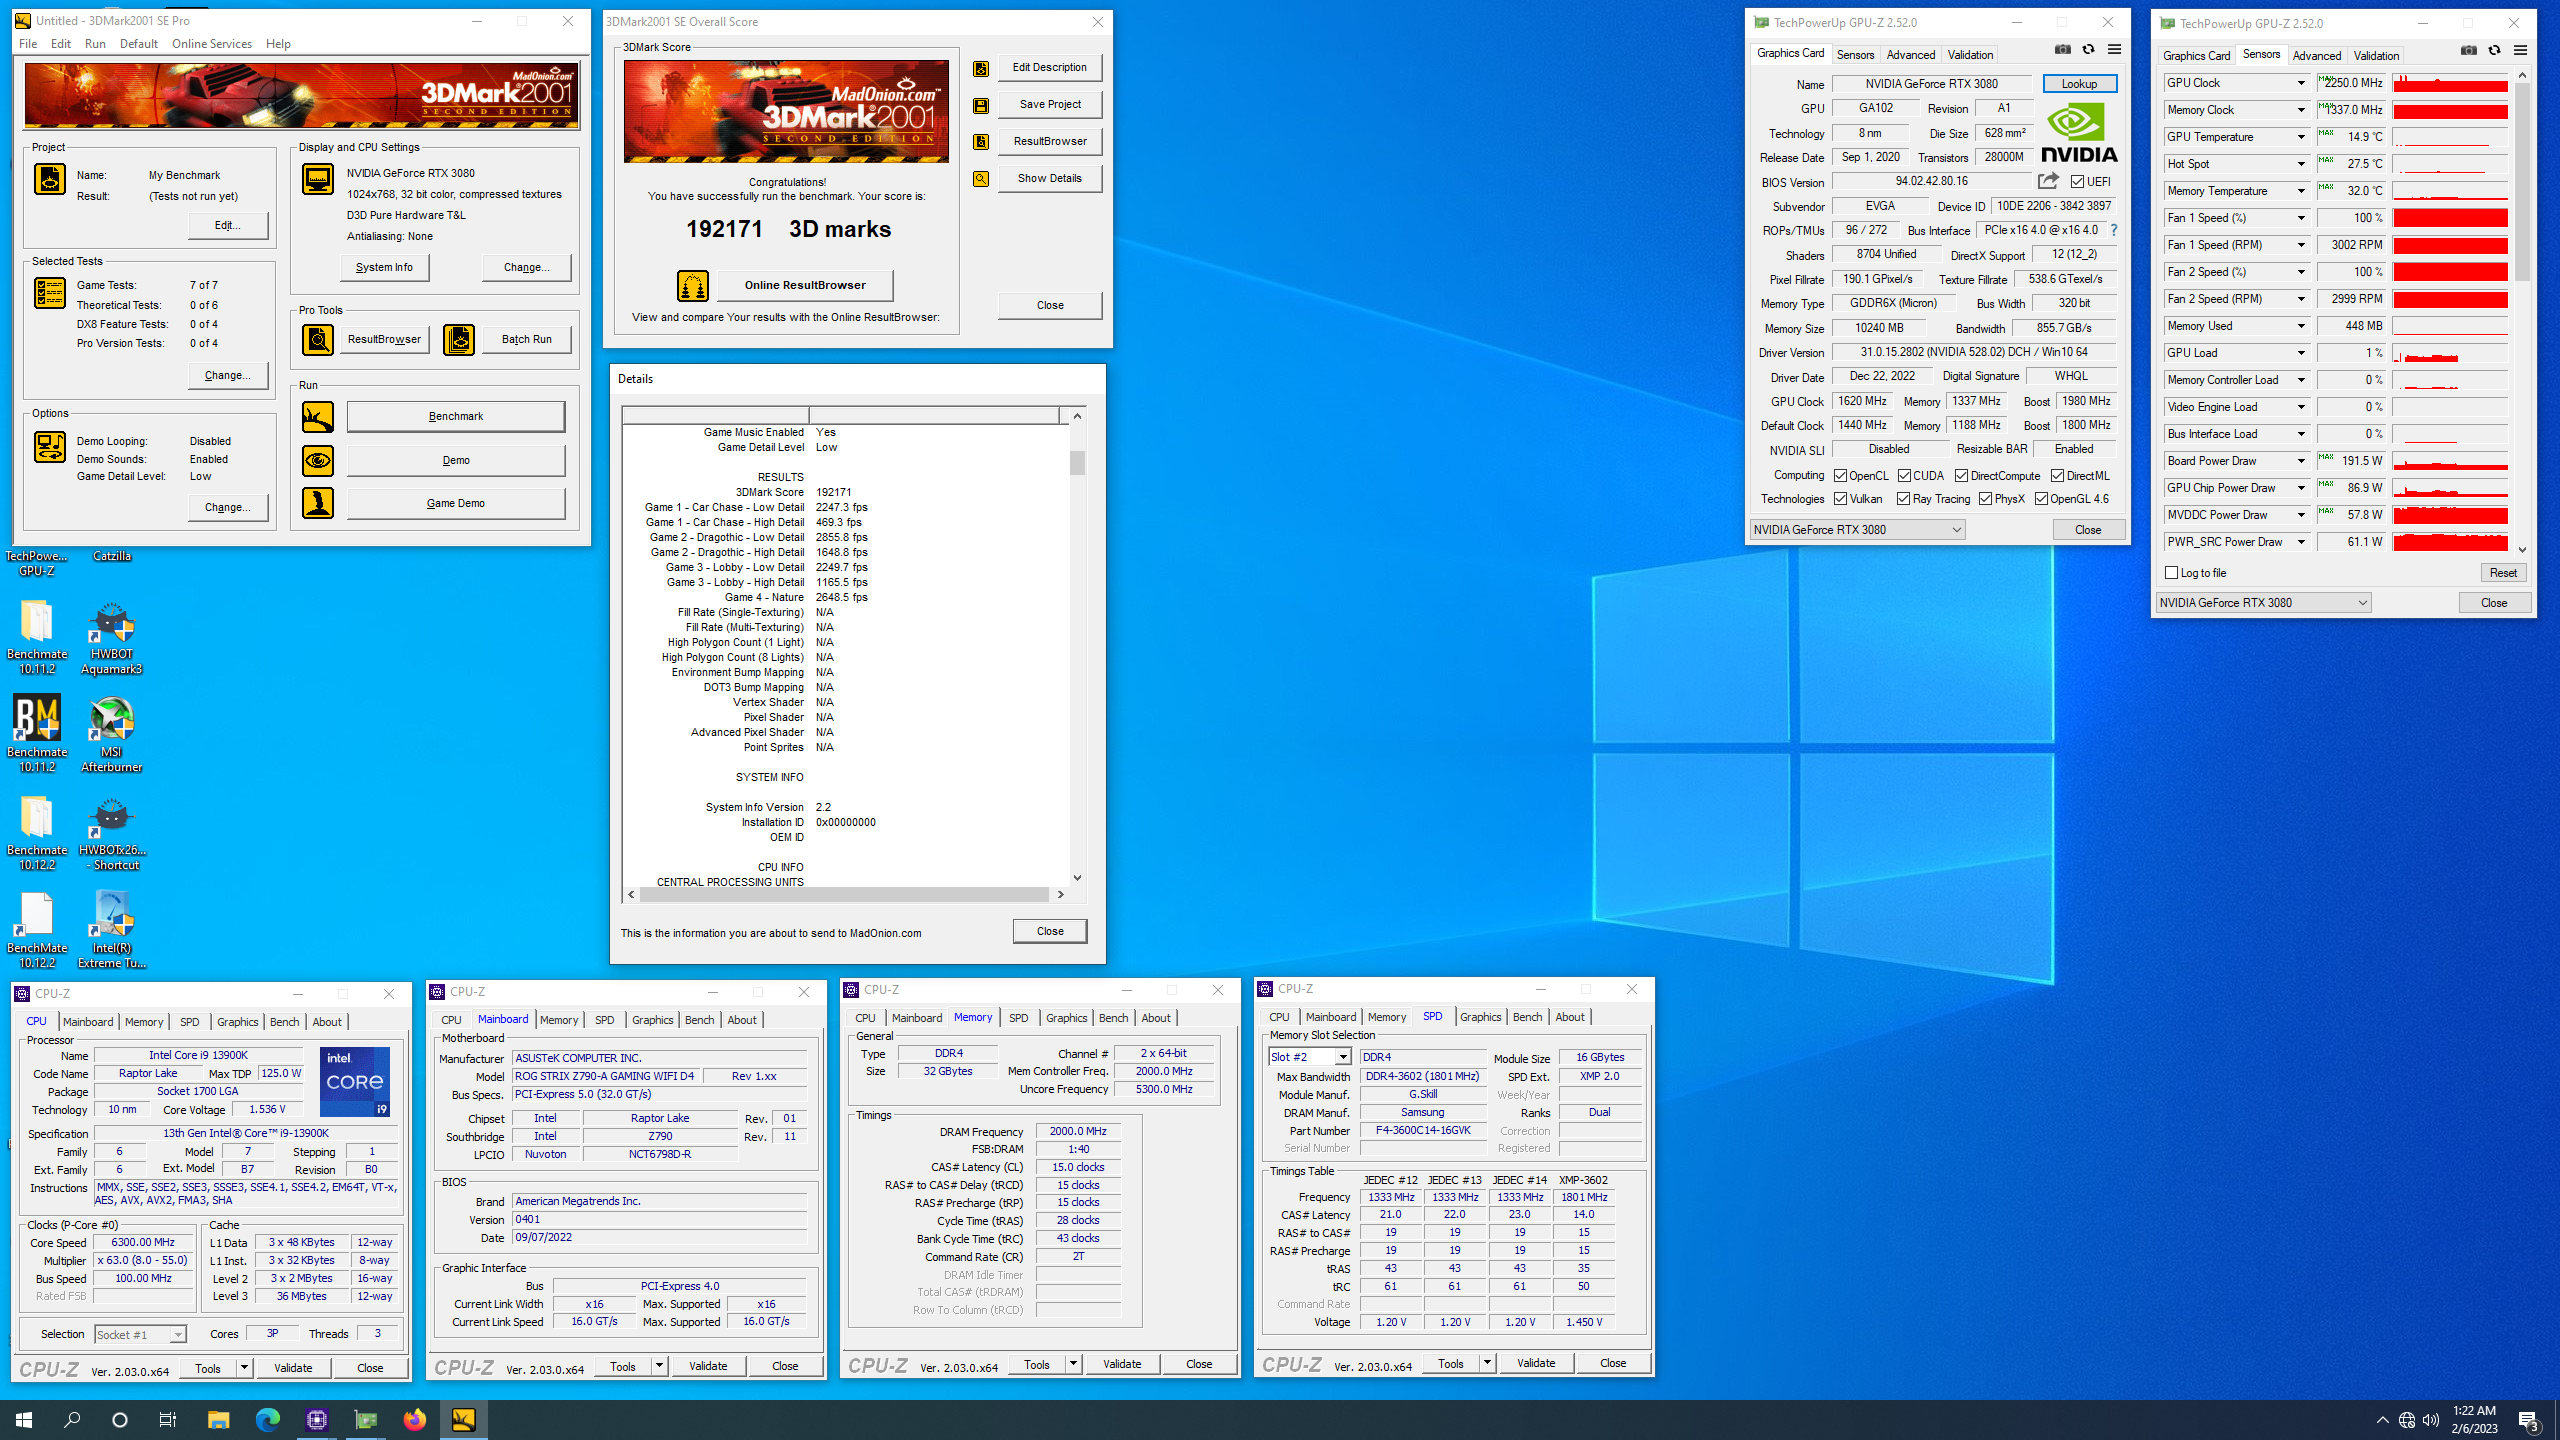Open GPU selector dropdown in GPU-Z Sensors window
2560x1440 pixels.
point(2263,603)
